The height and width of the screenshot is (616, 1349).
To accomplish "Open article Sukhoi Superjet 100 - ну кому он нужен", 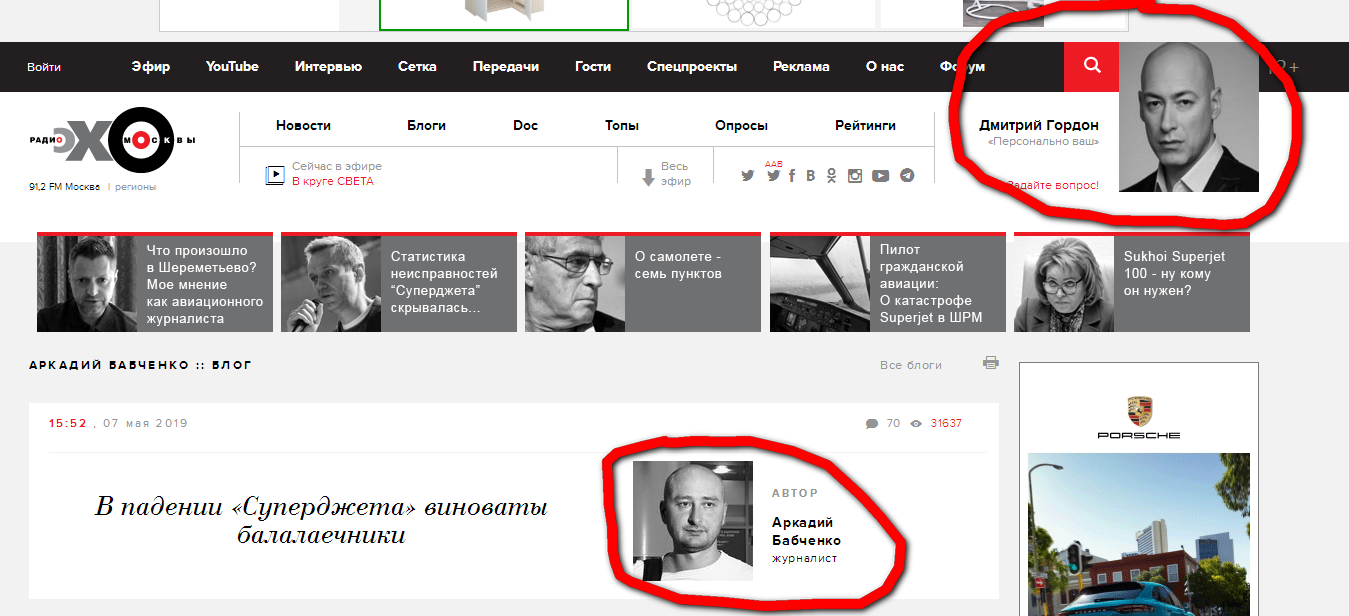I will [x=1132, y=283].
